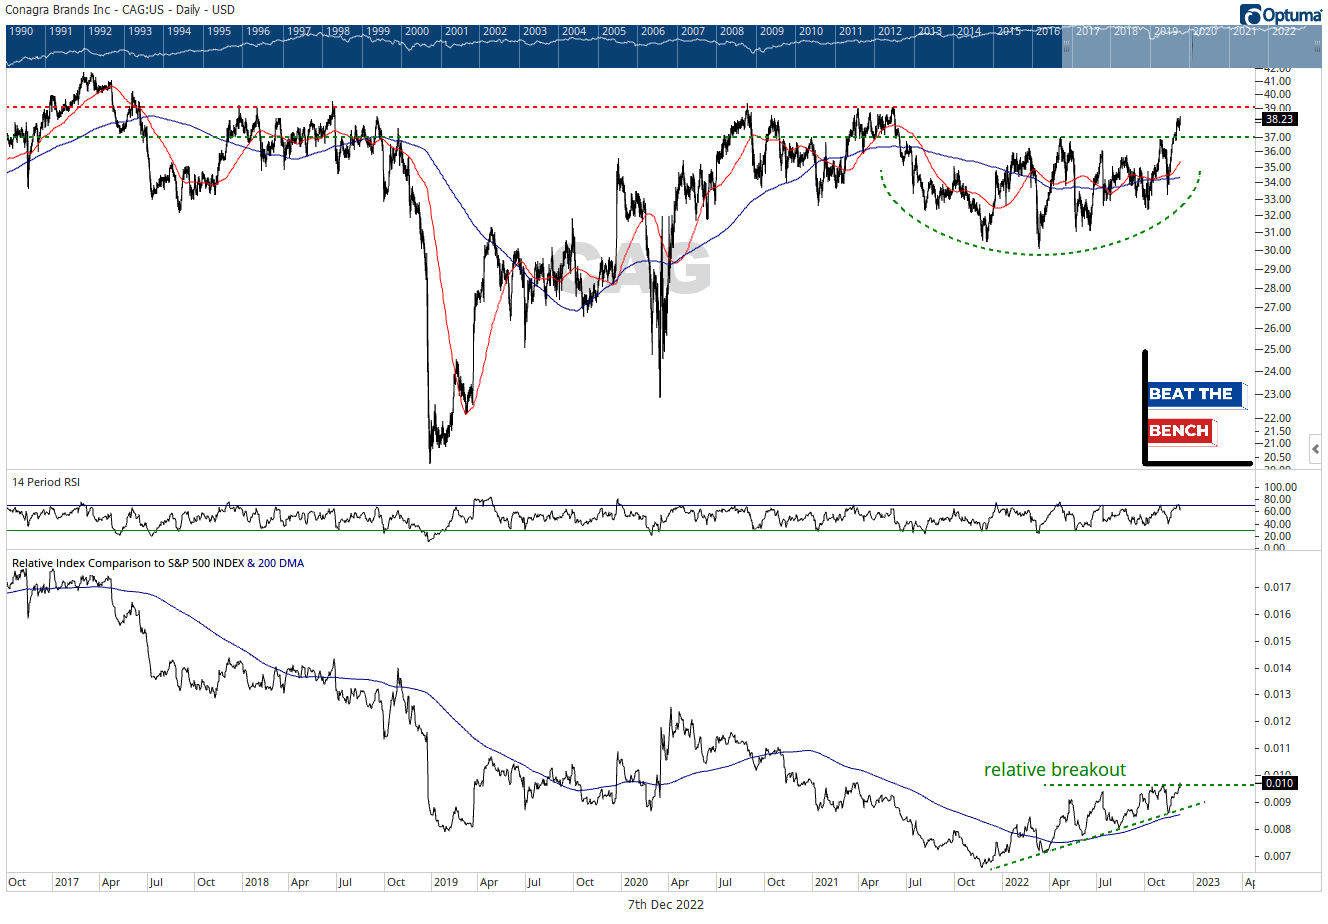This screenshot has height=924, width=1328.
Task: Click the 200 DMA label text
Action: (281, 563)
